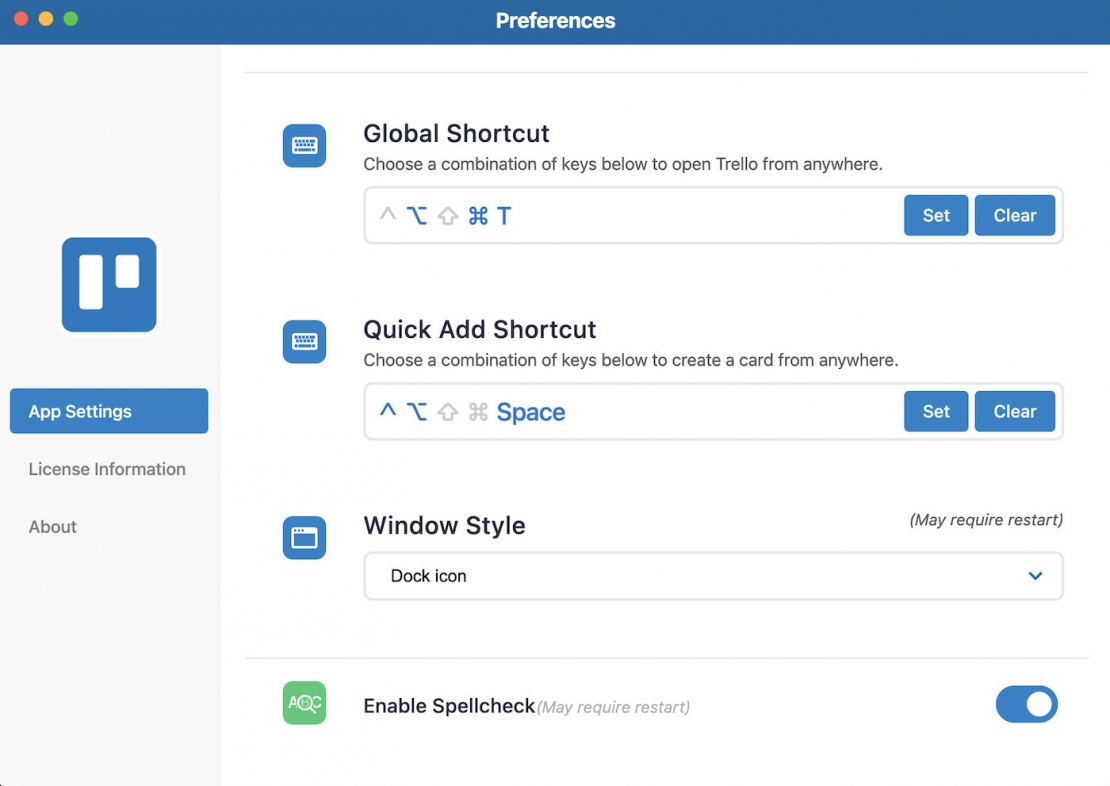This screenshot has height=786, width=1110.
Task: Open the About section
Action: 52,527
